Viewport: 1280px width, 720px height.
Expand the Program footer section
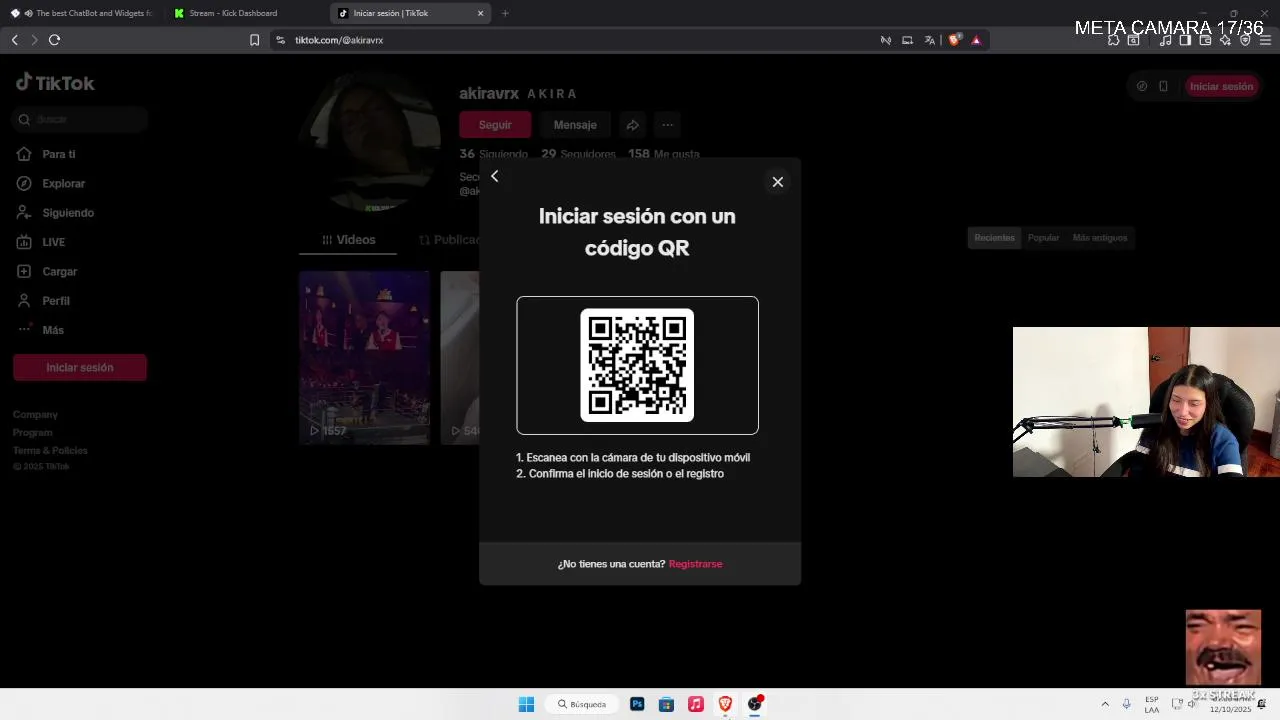[x=32, y=432]
